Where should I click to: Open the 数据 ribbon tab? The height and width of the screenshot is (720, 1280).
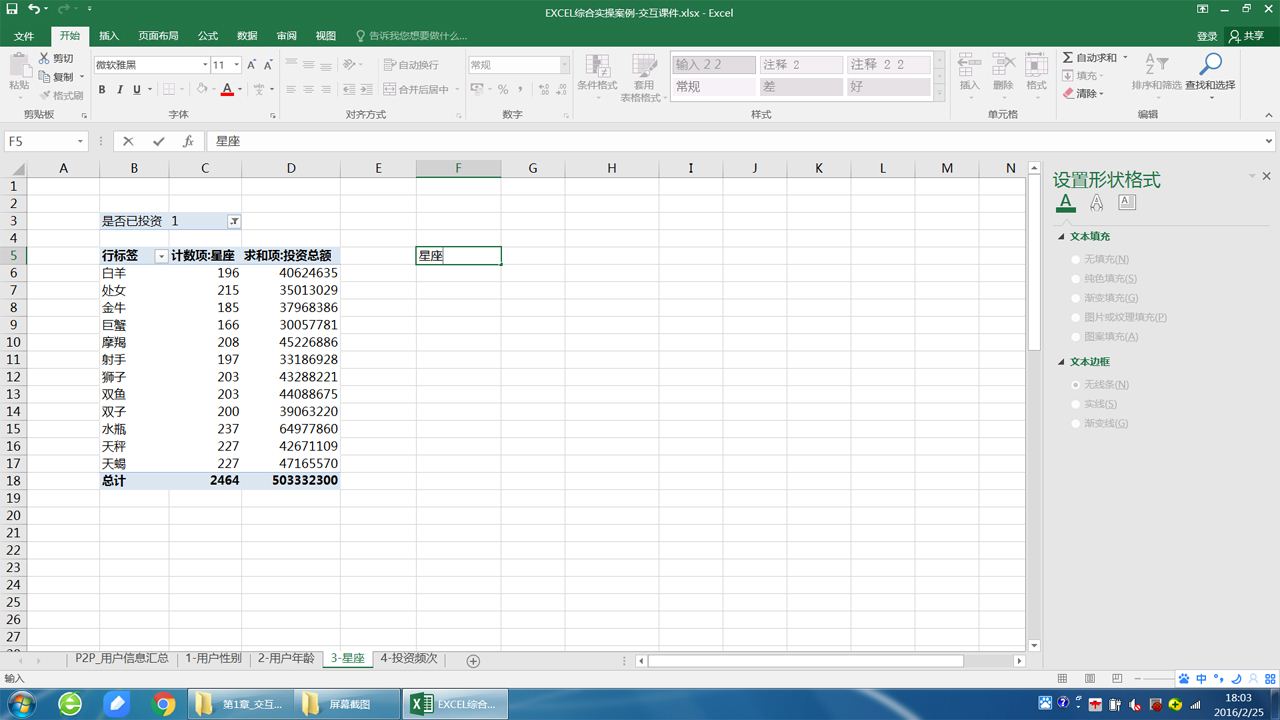[247, 36]
